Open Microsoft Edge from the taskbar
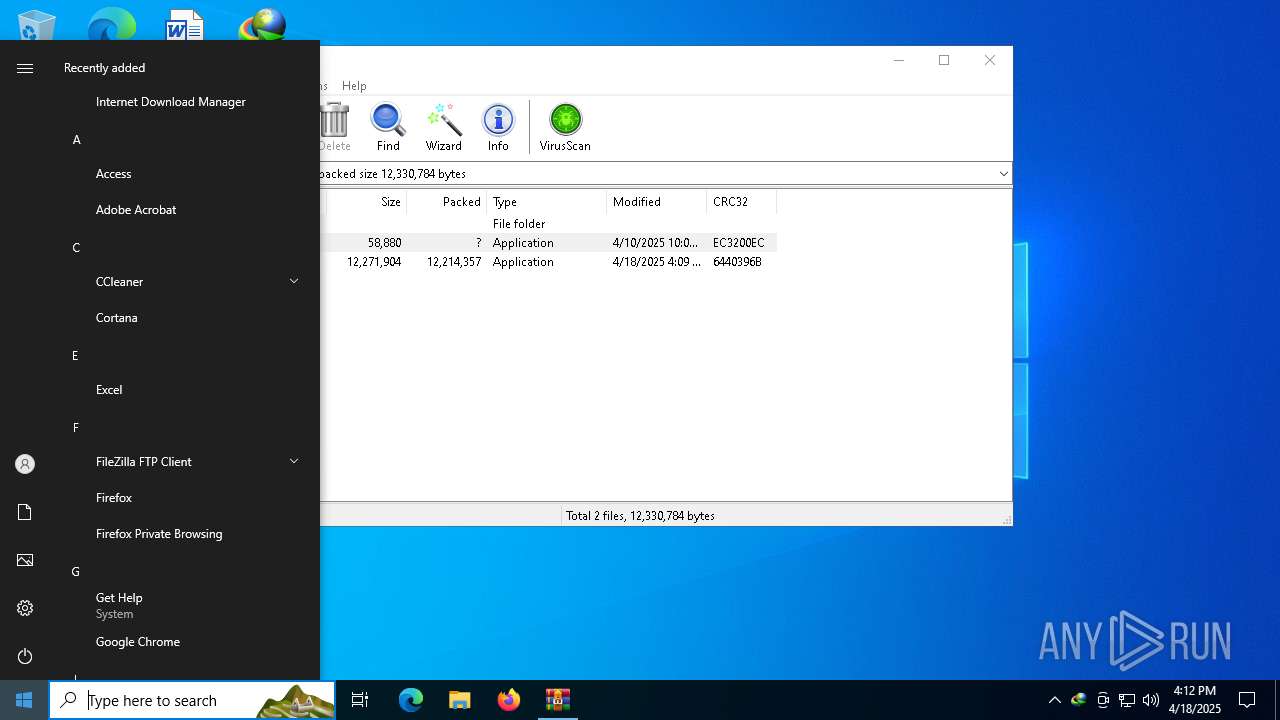 [411, 700]
